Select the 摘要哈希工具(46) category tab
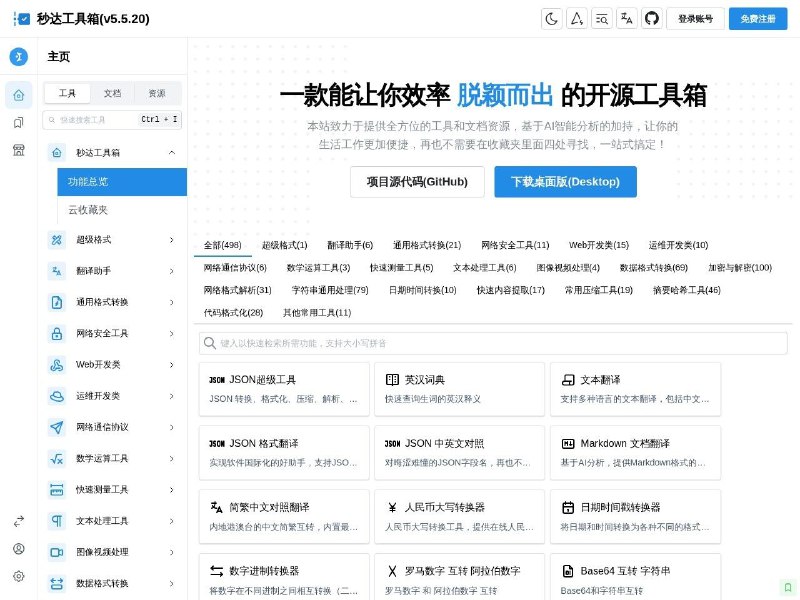Image resolution: width=800 pixels, height=600 pixels. click(x=687, y=290)
